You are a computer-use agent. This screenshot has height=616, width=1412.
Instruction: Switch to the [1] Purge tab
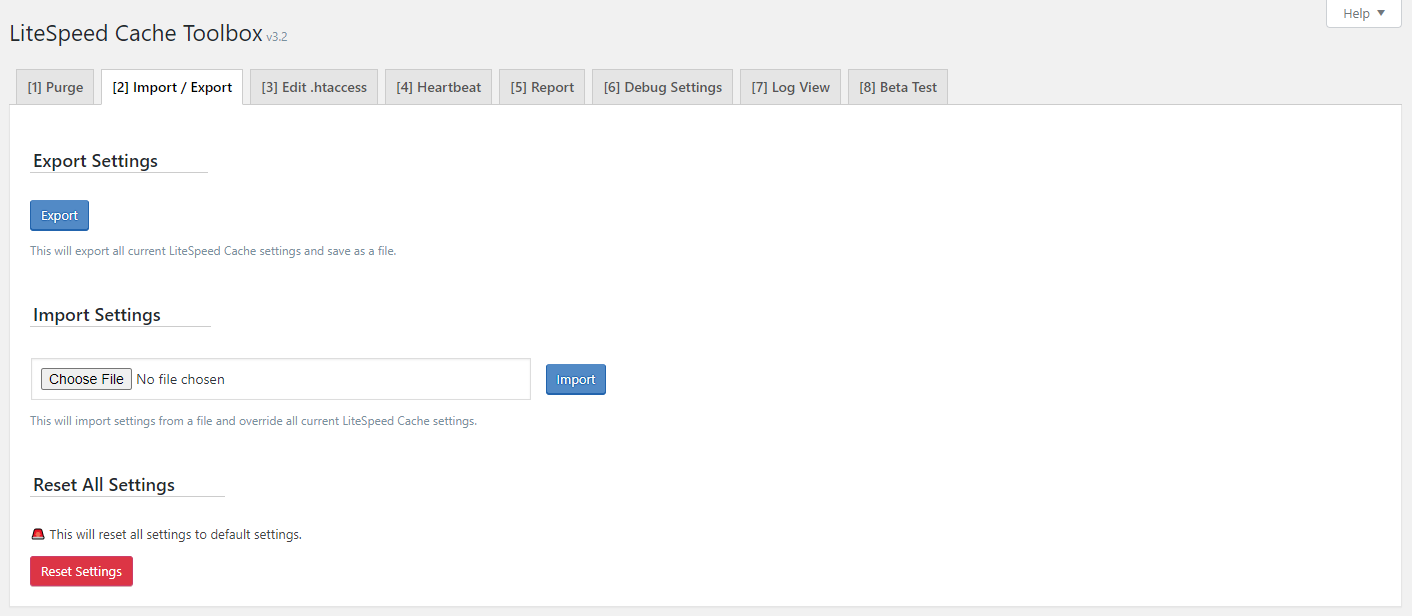click(55, 87)
